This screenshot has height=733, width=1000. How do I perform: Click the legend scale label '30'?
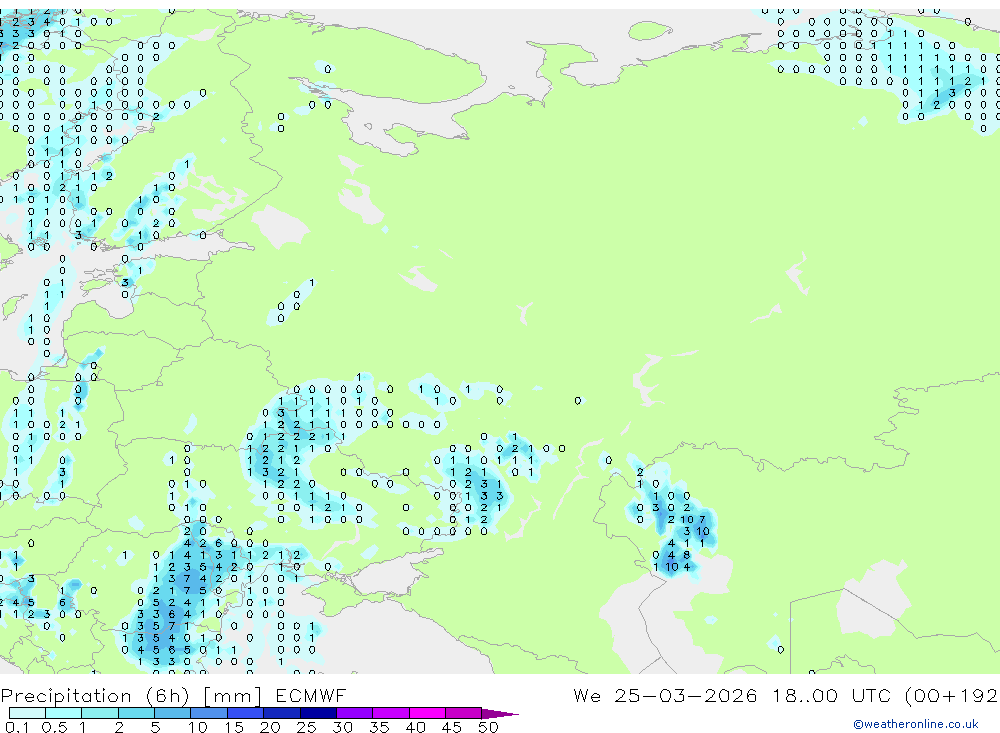click(342, 727)
